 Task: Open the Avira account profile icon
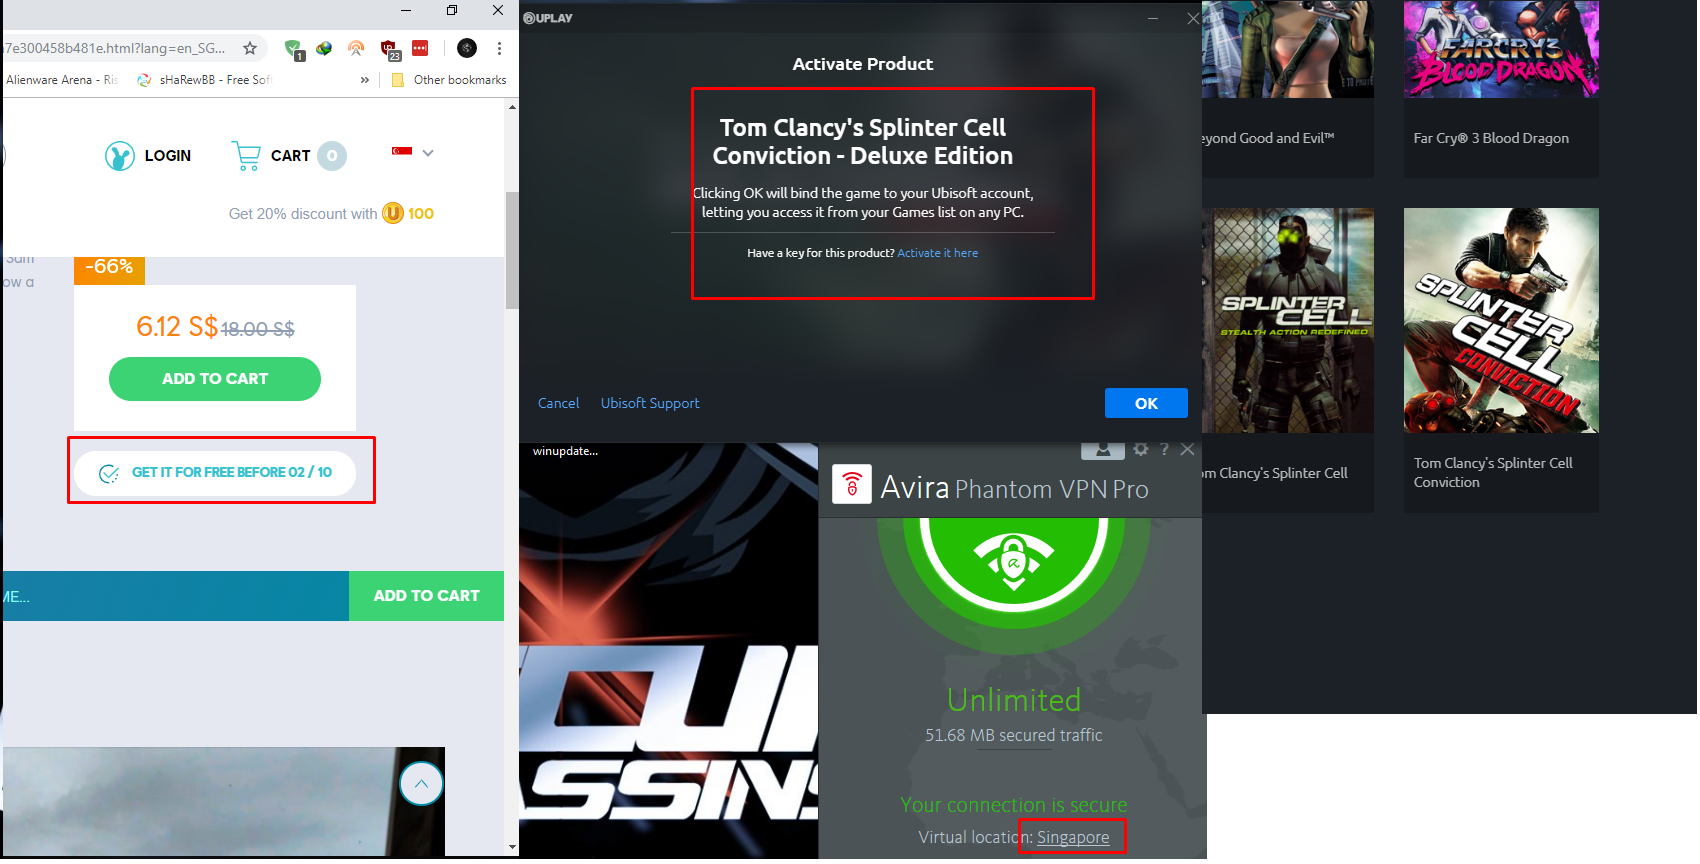click(1103, 450)
